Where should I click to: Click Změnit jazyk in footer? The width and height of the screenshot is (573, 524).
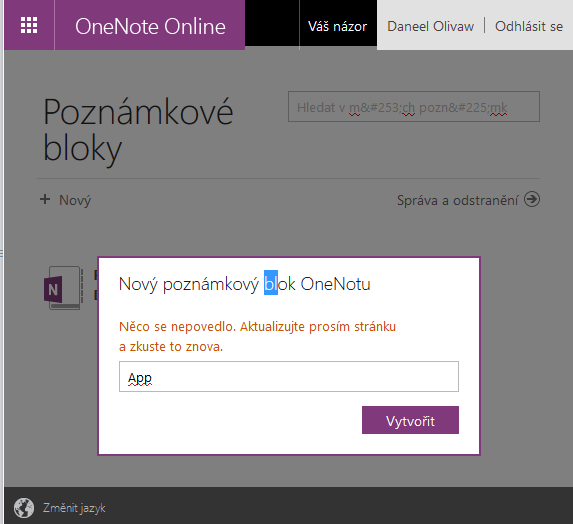click(x=74, y=508)
